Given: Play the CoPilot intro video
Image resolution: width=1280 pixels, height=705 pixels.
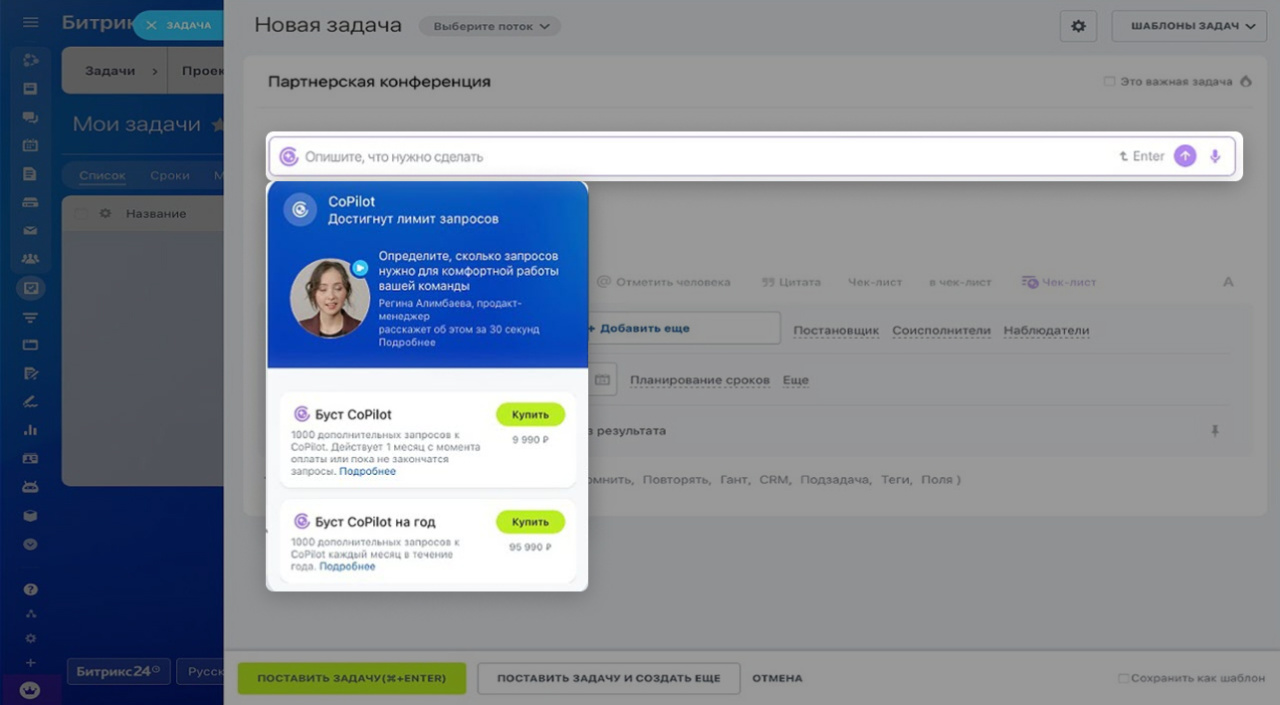Looking at the screenshot, I should (x=360, y=268).
